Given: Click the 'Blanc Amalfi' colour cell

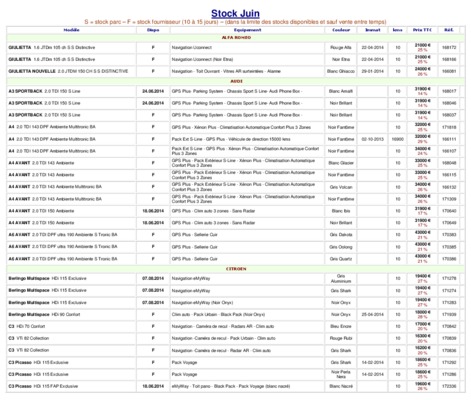Looking at the screenshot, I should tap(341, 91).
